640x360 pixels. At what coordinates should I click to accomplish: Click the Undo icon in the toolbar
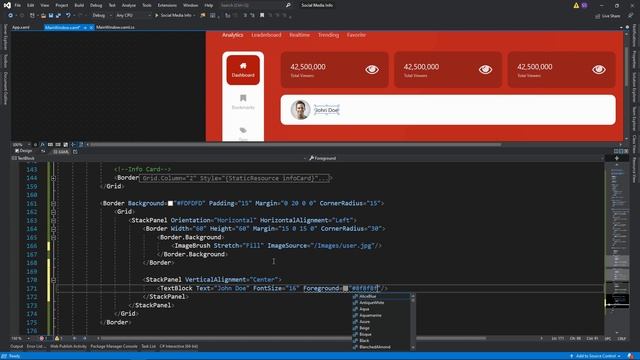pos(68,16)
